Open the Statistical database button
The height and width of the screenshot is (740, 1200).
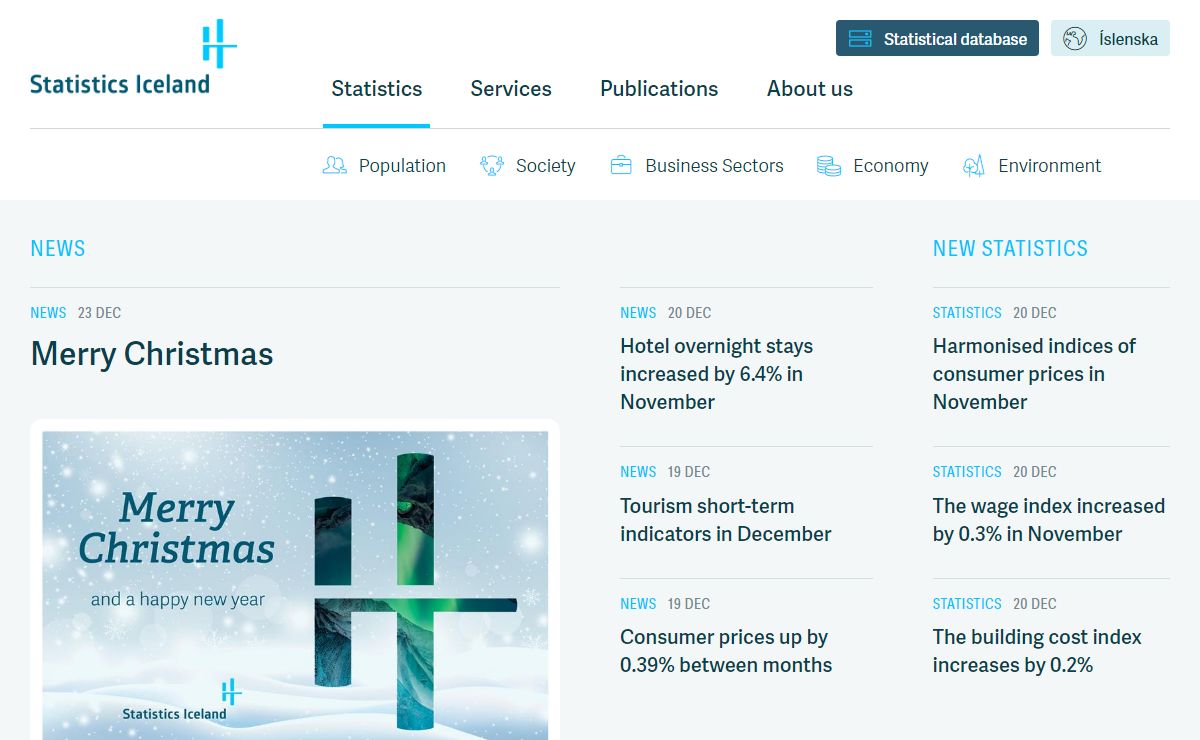[x=937, y=39]
